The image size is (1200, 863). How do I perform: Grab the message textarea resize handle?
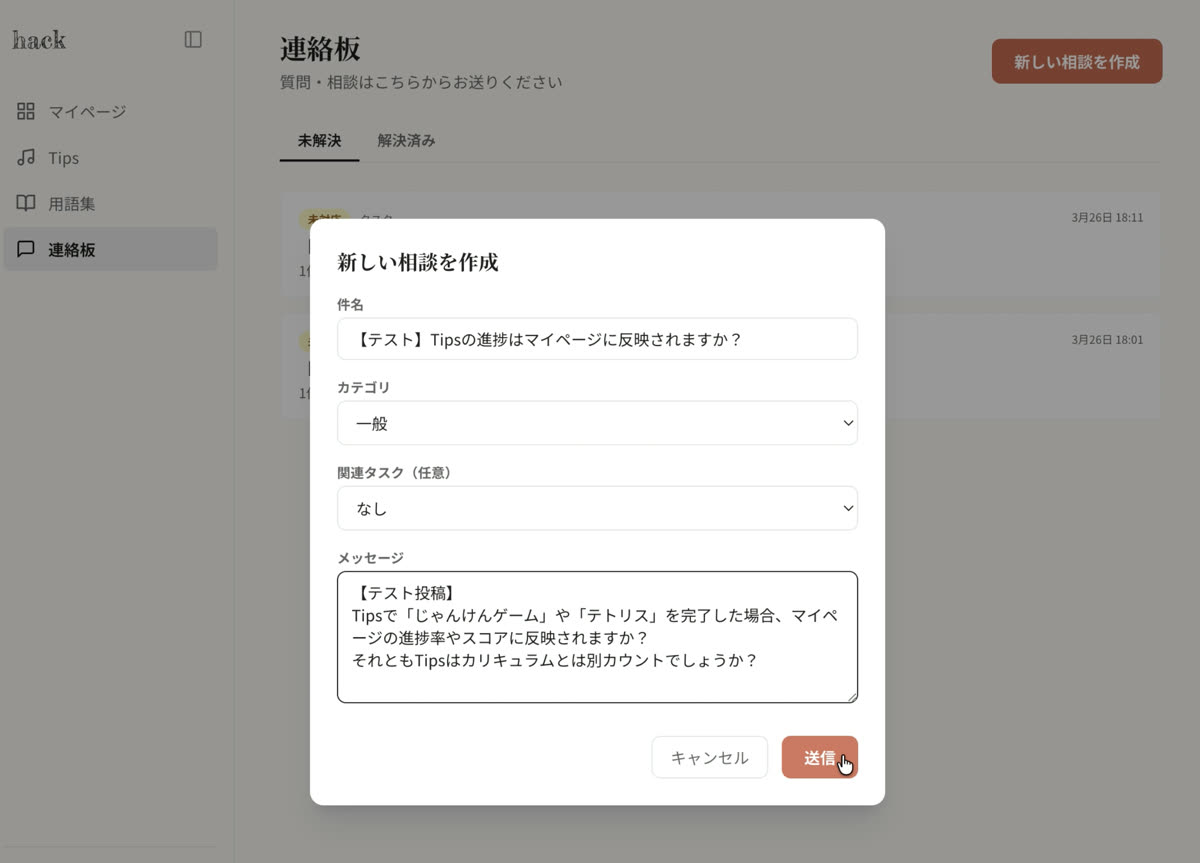(x=850, y=695)
